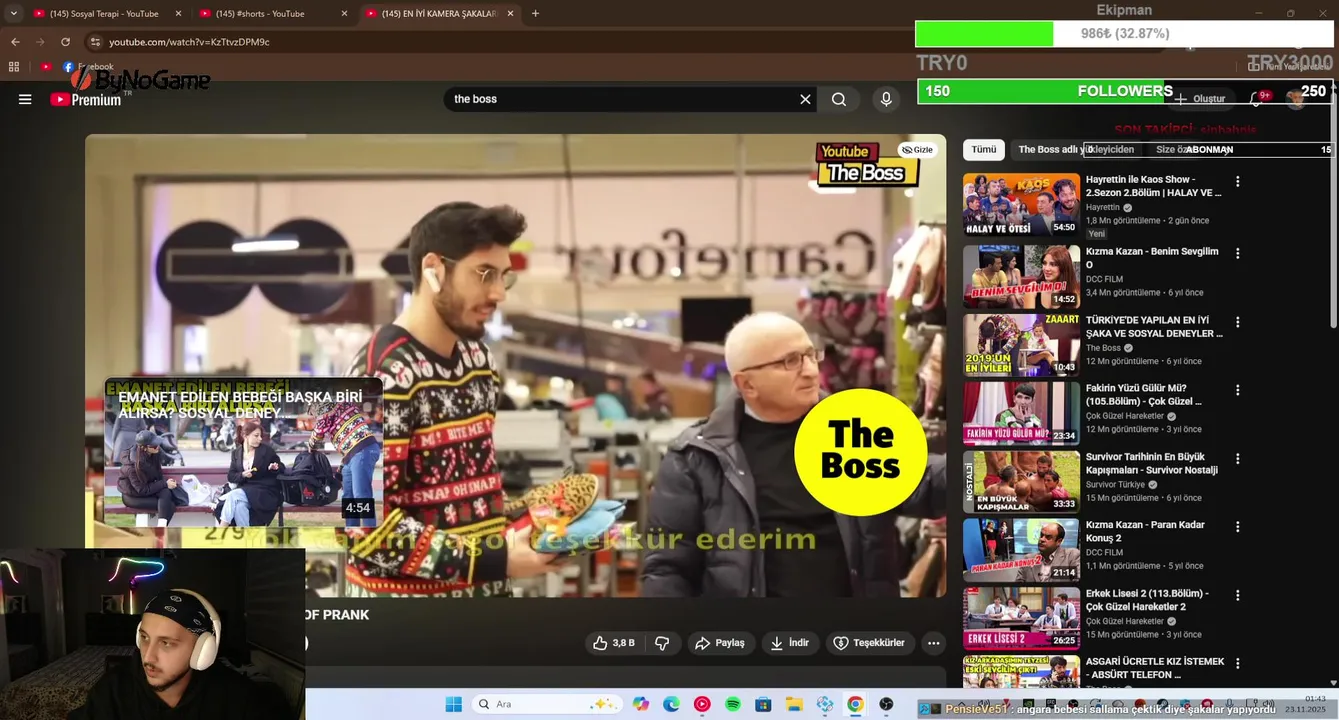Close the Sosyal Terapi tab
The height and width of the screenshot is (720, 1339).
pyautogui.click(x=178, y=14)
